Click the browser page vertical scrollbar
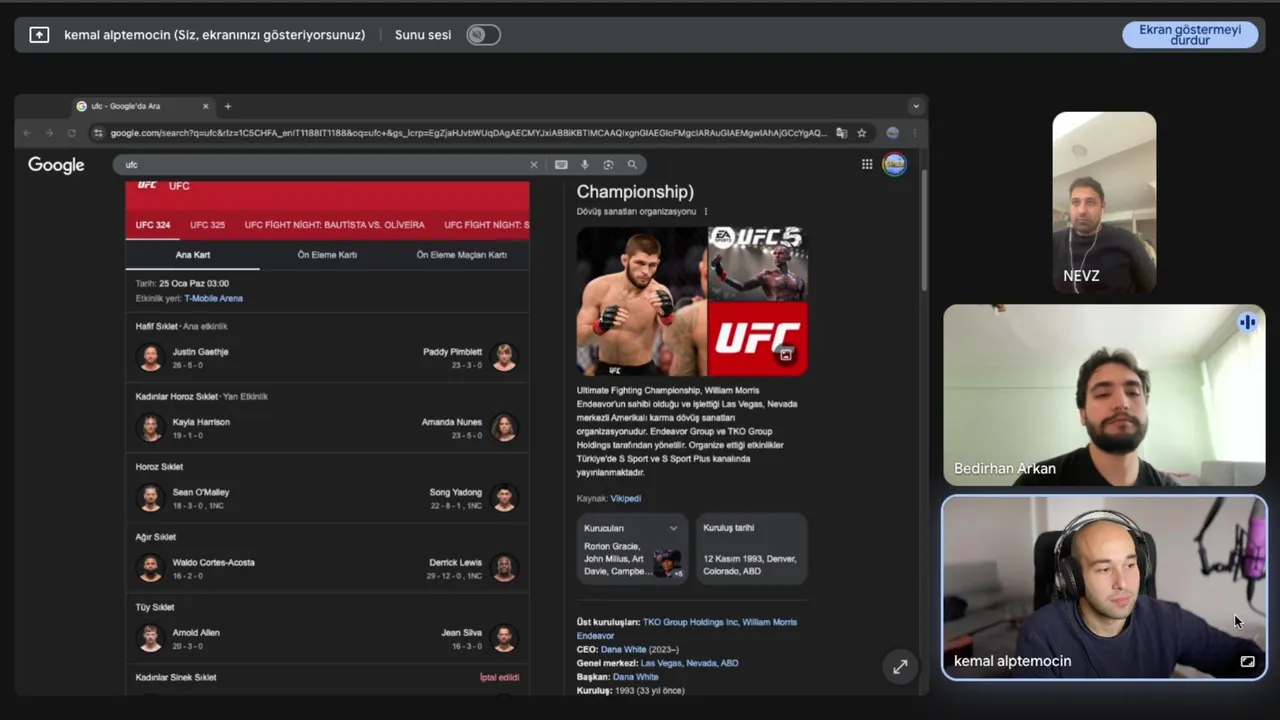Viewport: 1280px width, 720px height. tap(923, 231)
